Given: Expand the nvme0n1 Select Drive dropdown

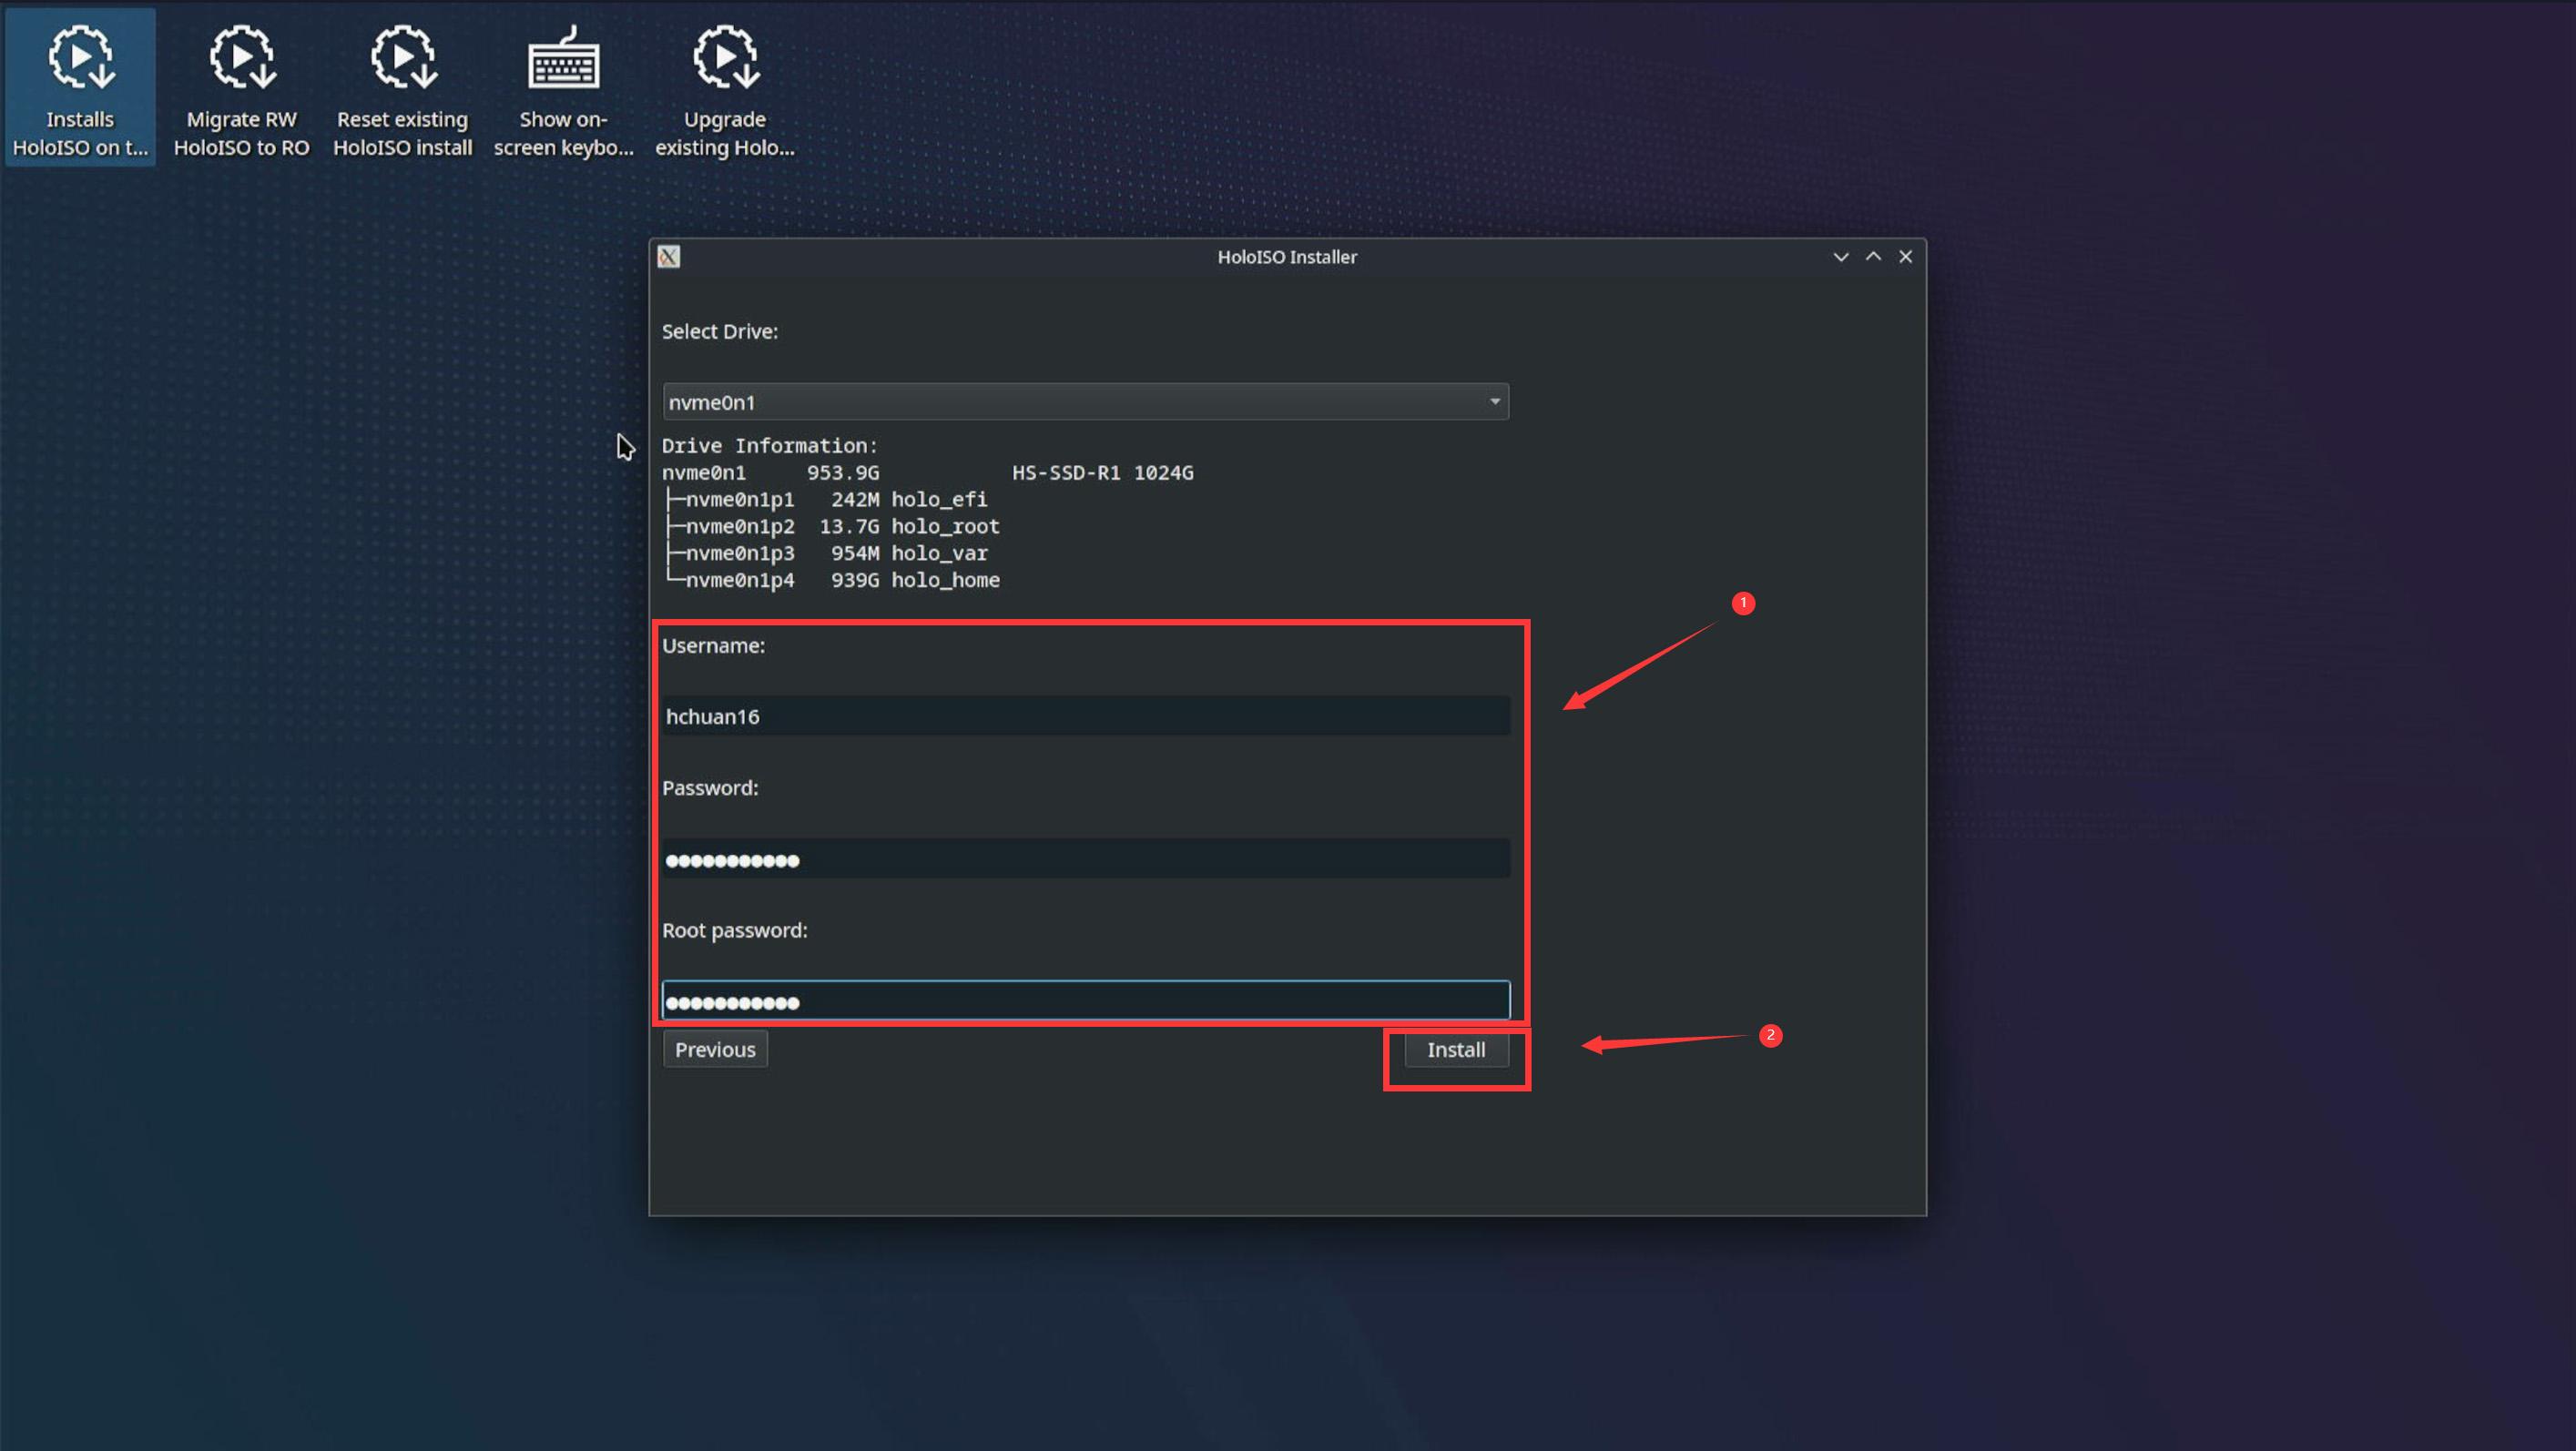Looking at the screenshot, I should [x=1085, y=402].
